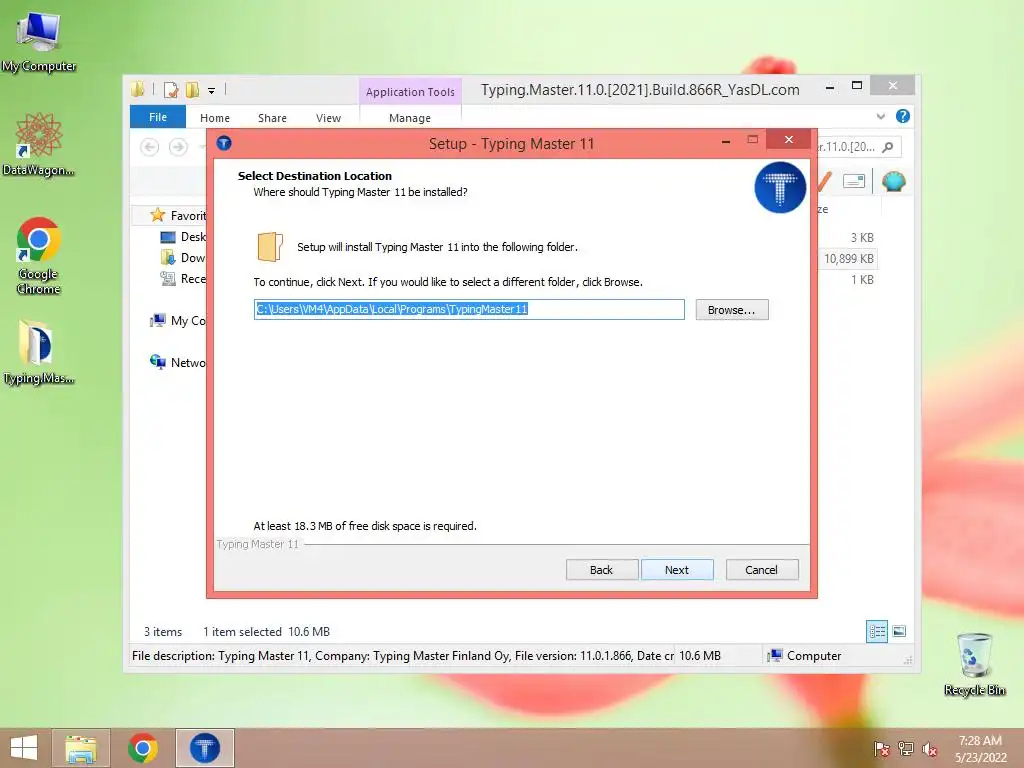The width and height of the screenshot is (1024, 768).
Task: Switch Explorer to details view icon
Action: pyautogui.click(x=876, y=632)
